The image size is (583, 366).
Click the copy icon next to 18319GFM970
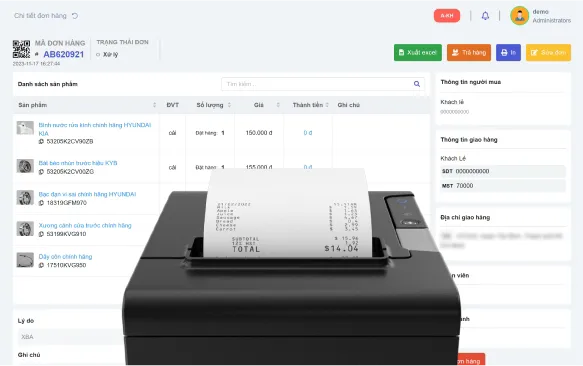(x=41, y=203)
